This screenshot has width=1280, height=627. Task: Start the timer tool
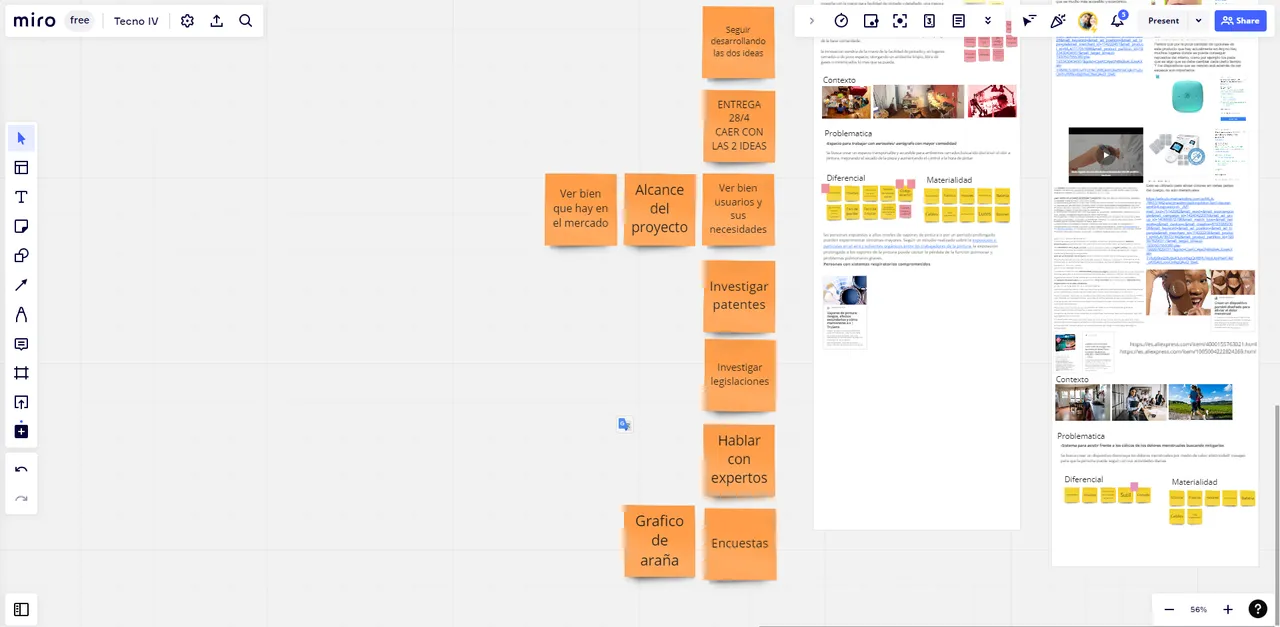[x=841, y=21]
